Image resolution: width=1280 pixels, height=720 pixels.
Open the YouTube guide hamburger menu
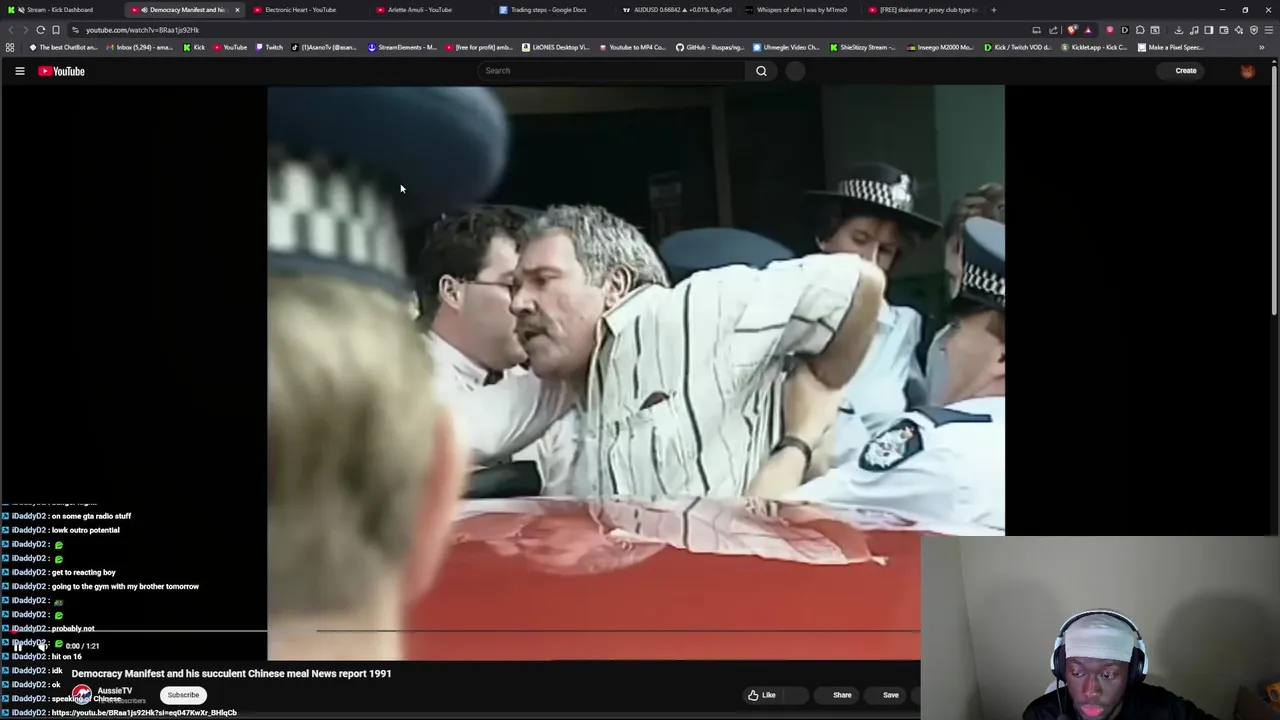click(x=19, y=71)
